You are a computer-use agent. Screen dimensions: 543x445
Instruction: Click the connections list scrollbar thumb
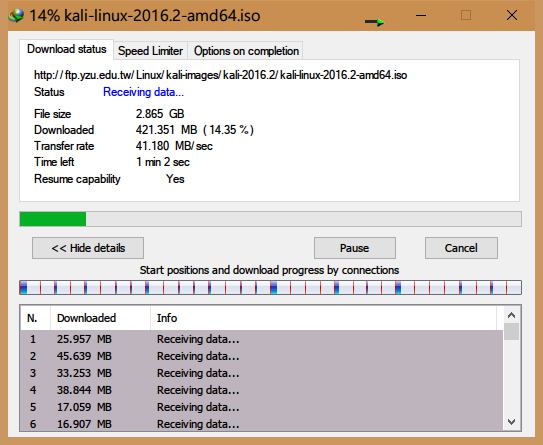(x=511, y=331)
